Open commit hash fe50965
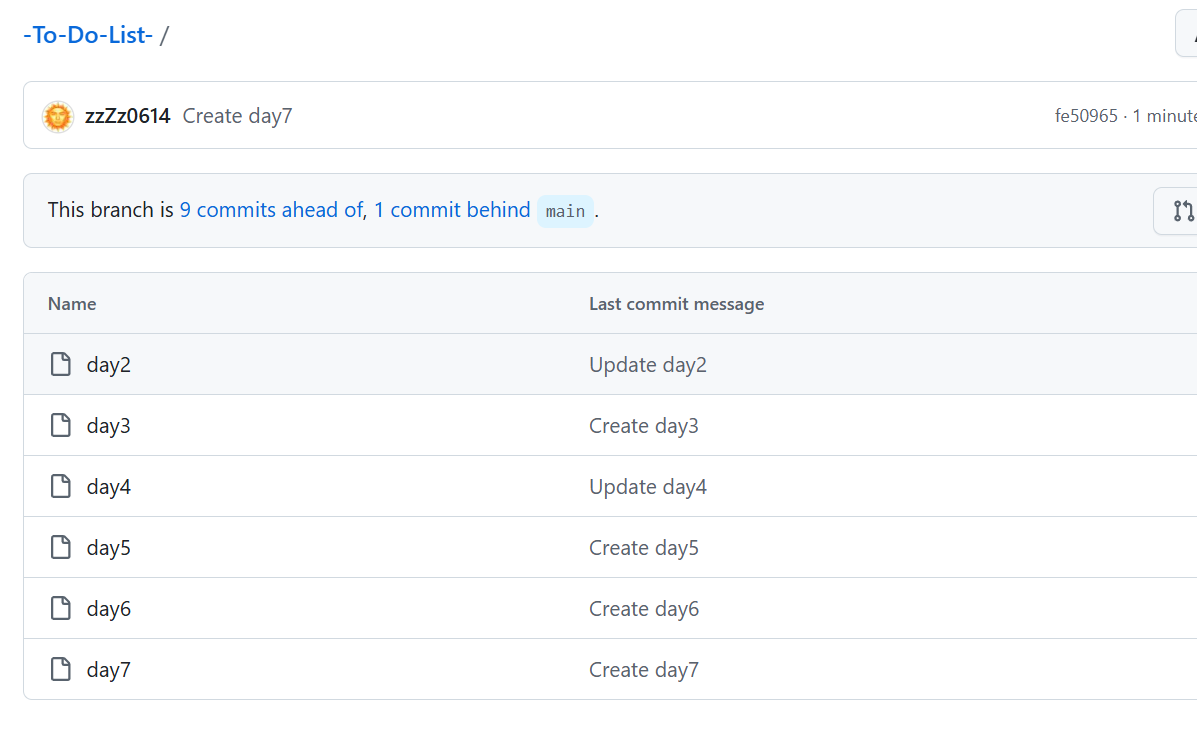Screen dimensions: 1197x739 pos(1086,116)
